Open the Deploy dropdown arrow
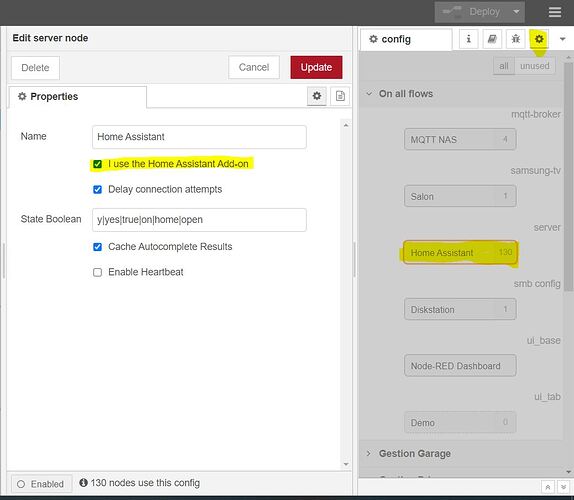Image resolution: width=574 pixels, height=500 pixels. (x=516, y=12)
